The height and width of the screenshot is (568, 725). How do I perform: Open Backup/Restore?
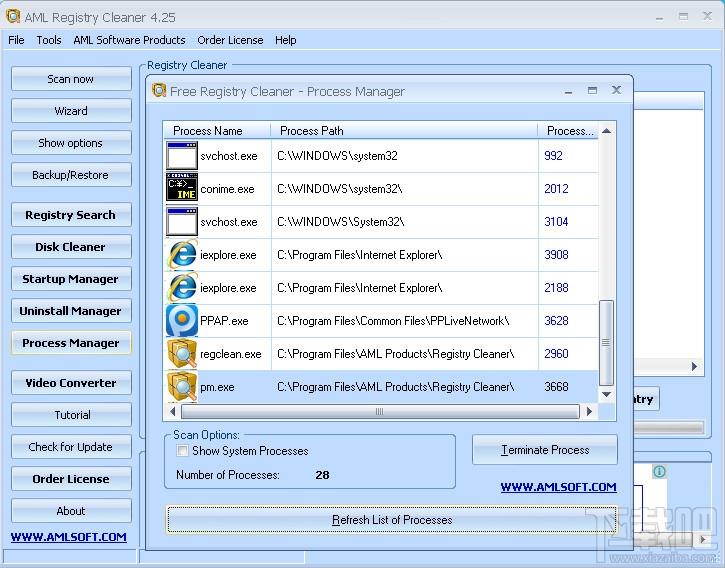point(71,175)
